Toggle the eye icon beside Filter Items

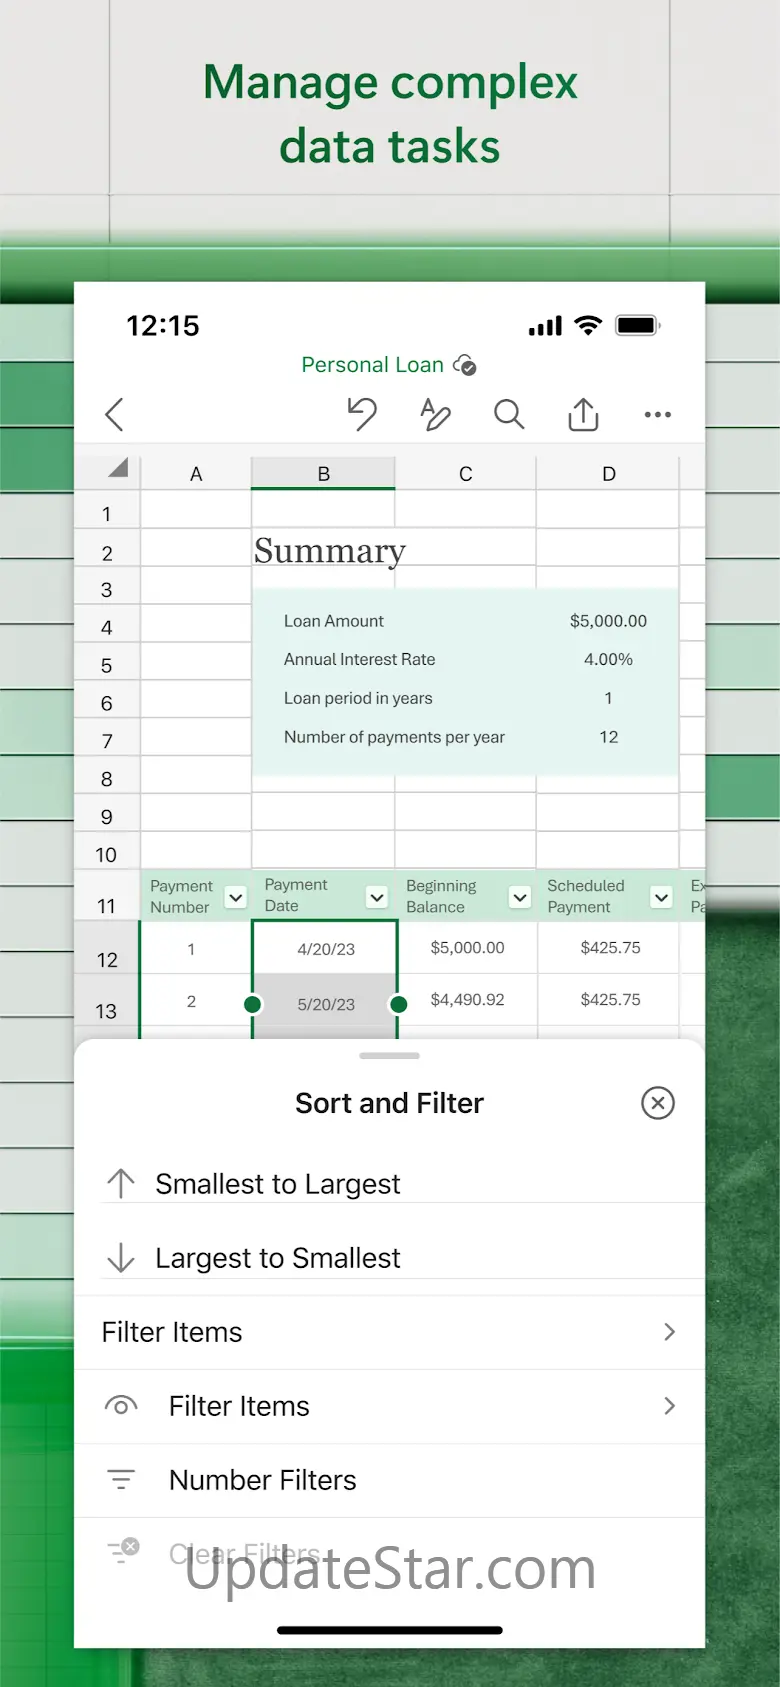tap(121, 1406)
